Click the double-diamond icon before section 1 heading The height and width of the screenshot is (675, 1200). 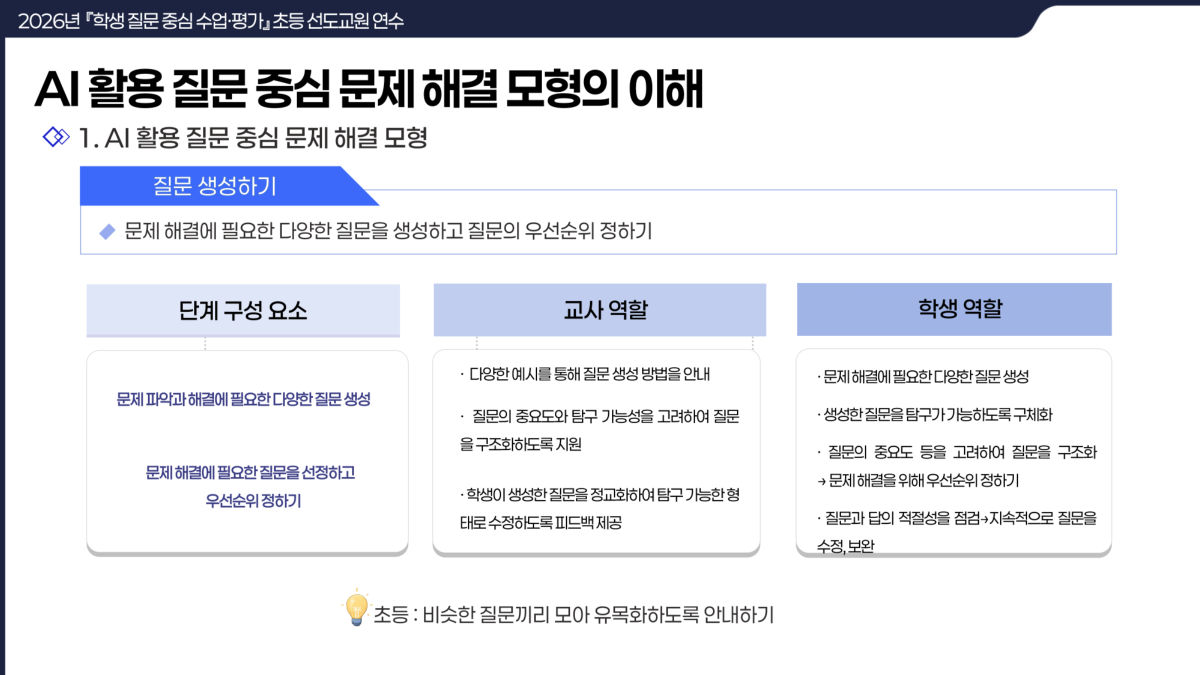(x=57, y=137)
